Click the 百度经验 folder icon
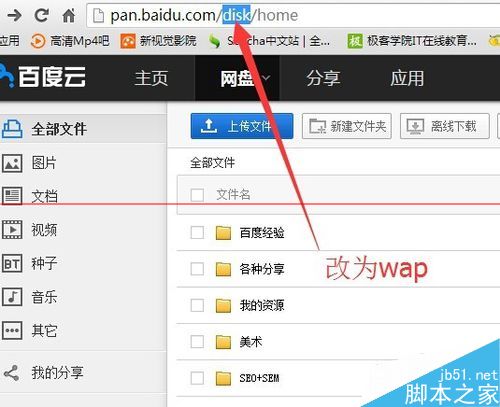This screenshot has width=500, height=407. click(223, 233)
